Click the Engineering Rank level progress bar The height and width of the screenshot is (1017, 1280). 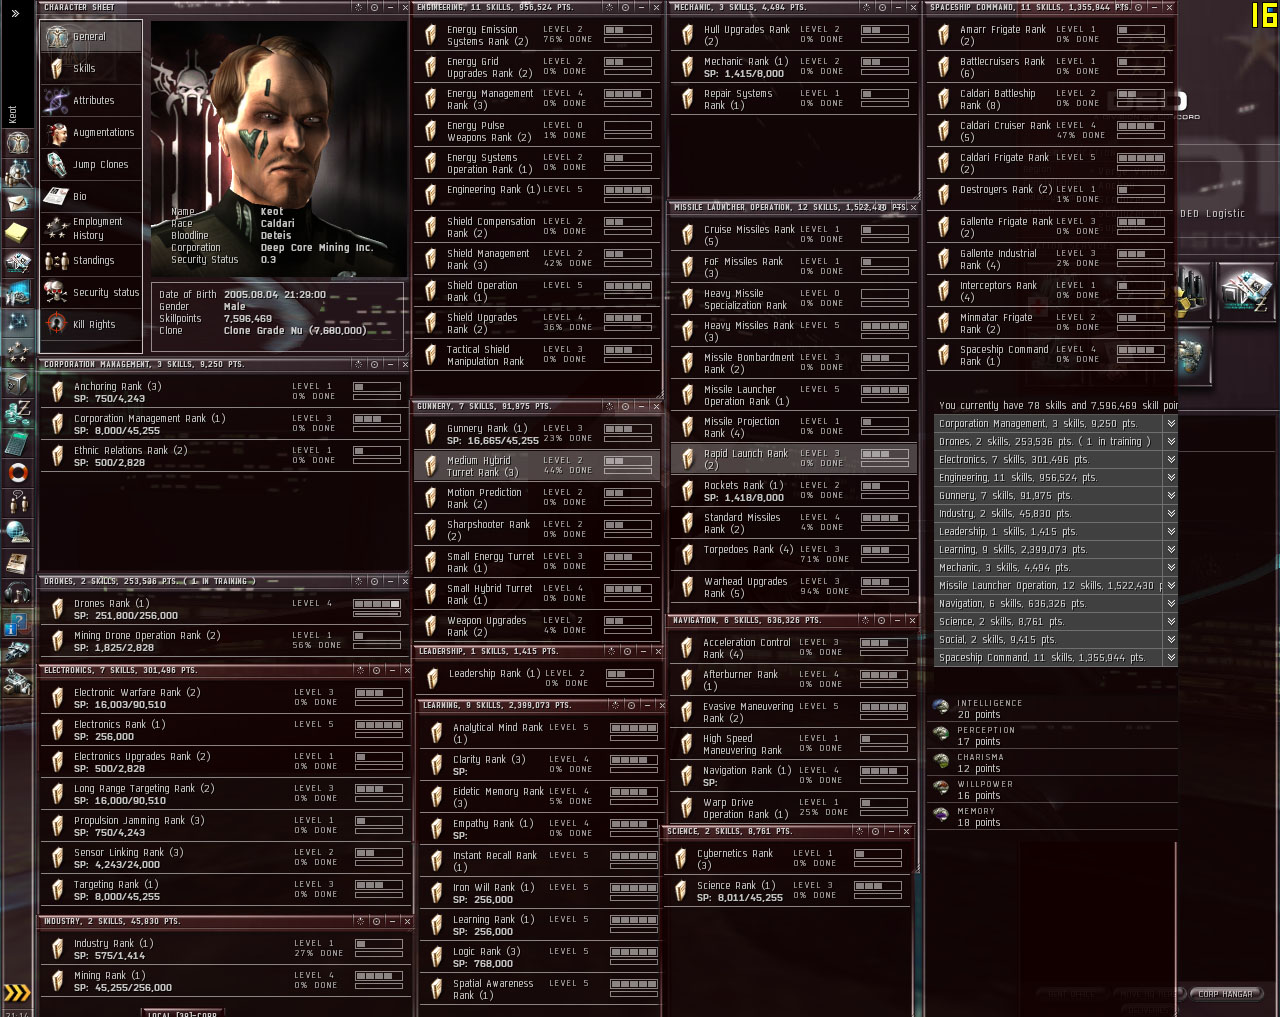[x=628, y=190]
